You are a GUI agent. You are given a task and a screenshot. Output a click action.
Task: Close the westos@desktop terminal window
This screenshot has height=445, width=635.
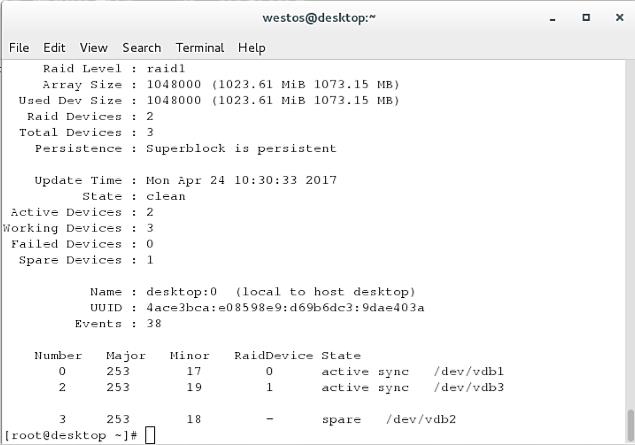tap(620, 17)
